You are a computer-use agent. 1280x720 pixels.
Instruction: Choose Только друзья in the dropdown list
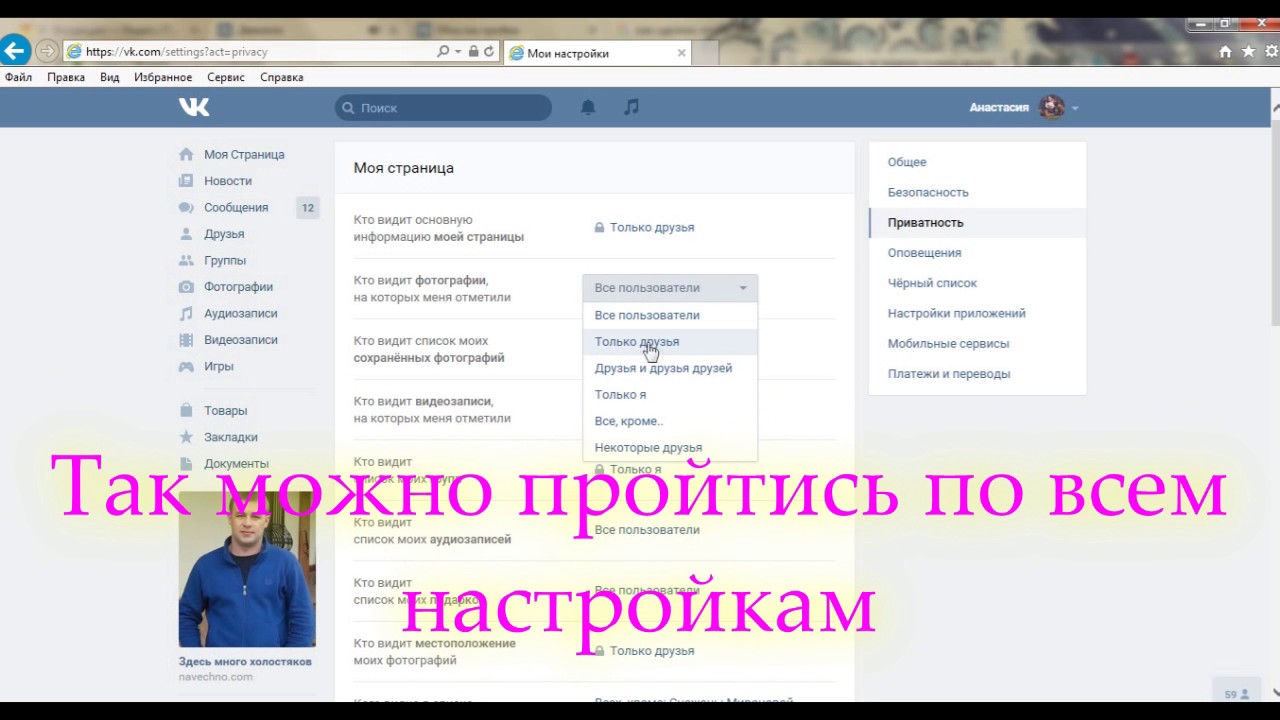(670, 342)
